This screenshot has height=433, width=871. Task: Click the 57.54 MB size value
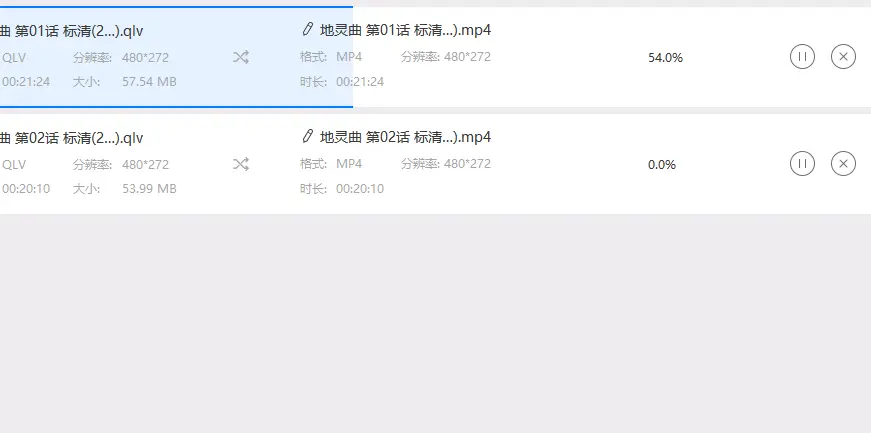pos(149,82)
